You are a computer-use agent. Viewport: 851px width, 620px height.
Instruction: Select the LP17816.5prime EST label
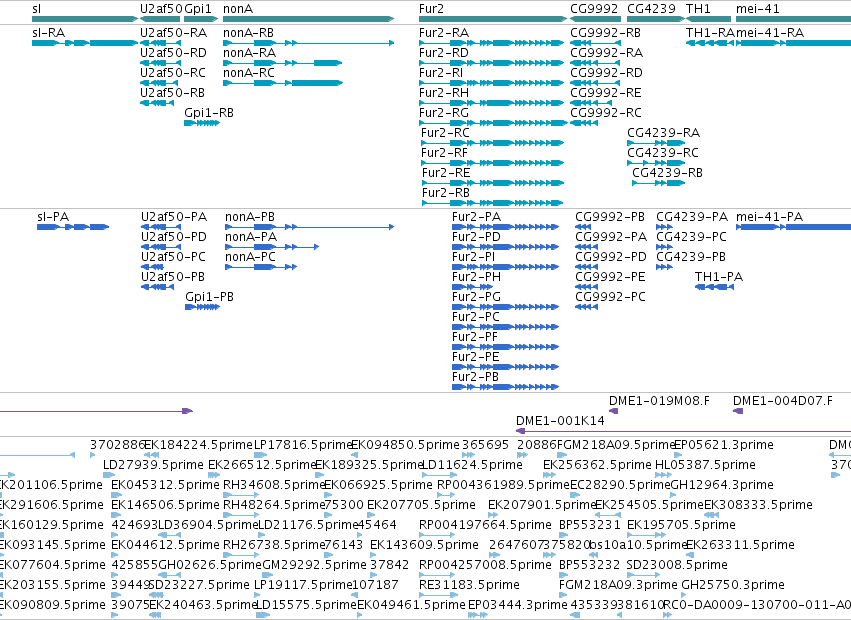[304, 445]
